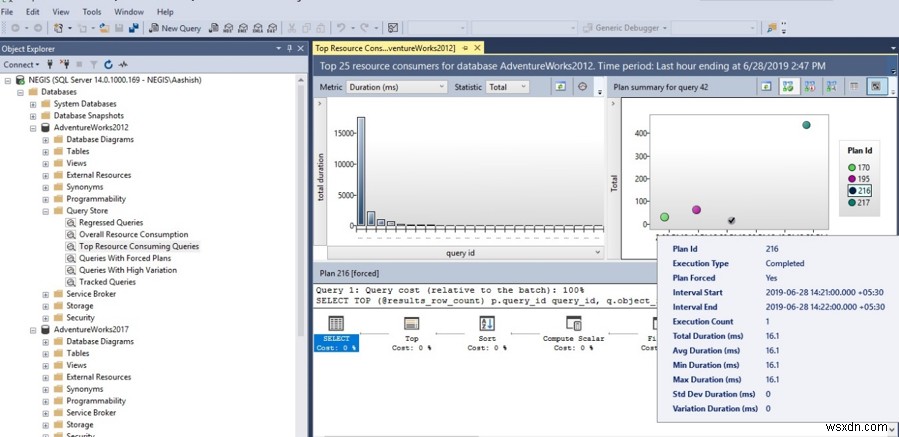Open the Metric dropdown showing Duration (ms)
This screenshot has height=437, width=899.
click(x=396, y=87)
